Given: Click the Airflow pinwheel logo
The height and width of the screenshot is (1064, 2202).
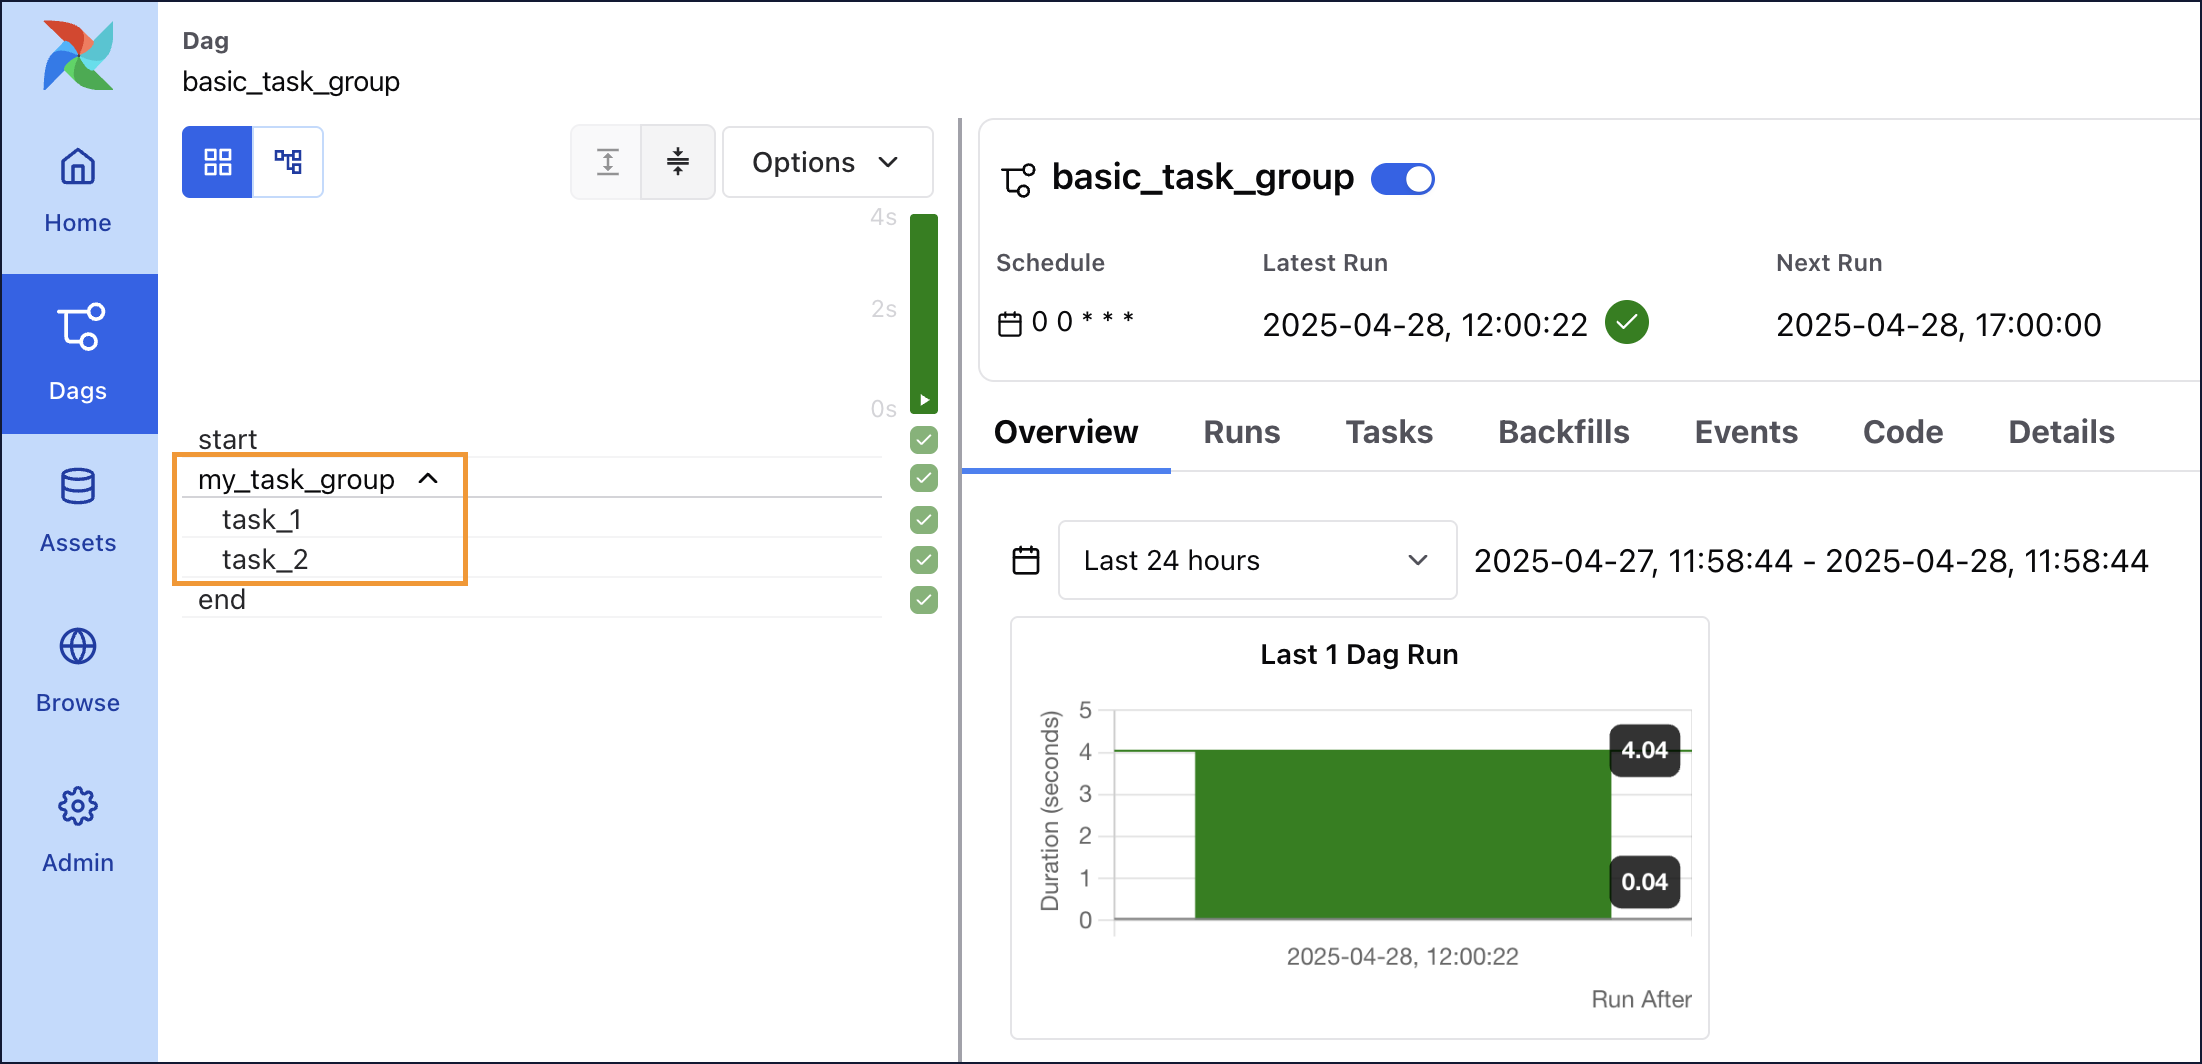Looking at the screenshot, I should click(x=77, y=55).
